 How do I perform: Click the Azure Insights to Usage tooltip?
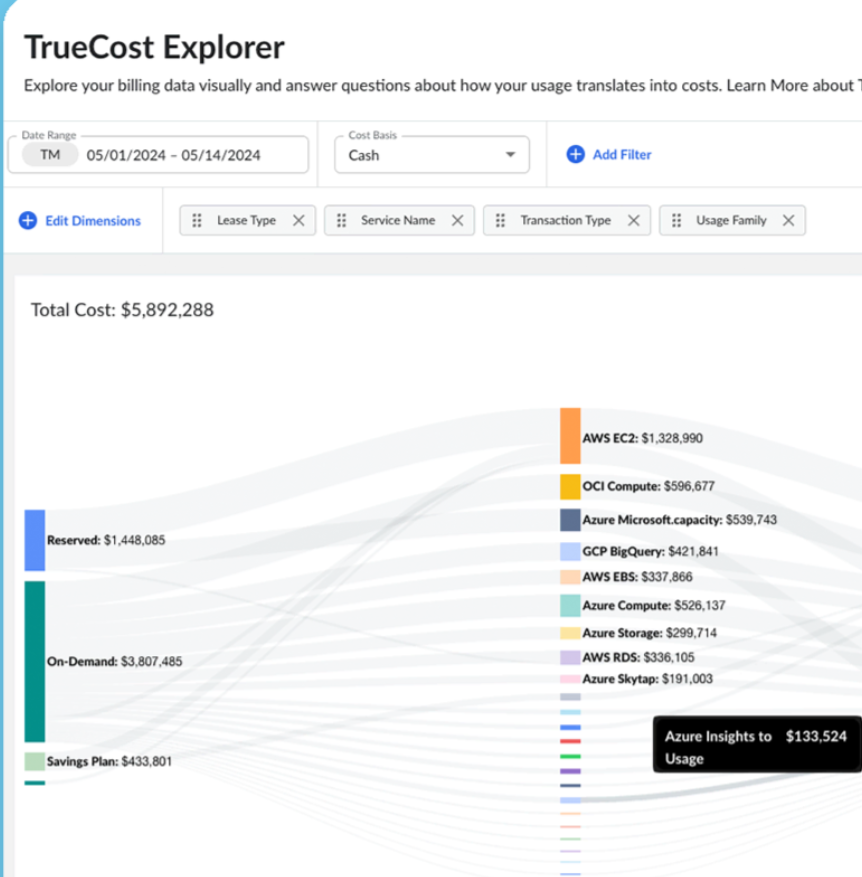[757, 744]
